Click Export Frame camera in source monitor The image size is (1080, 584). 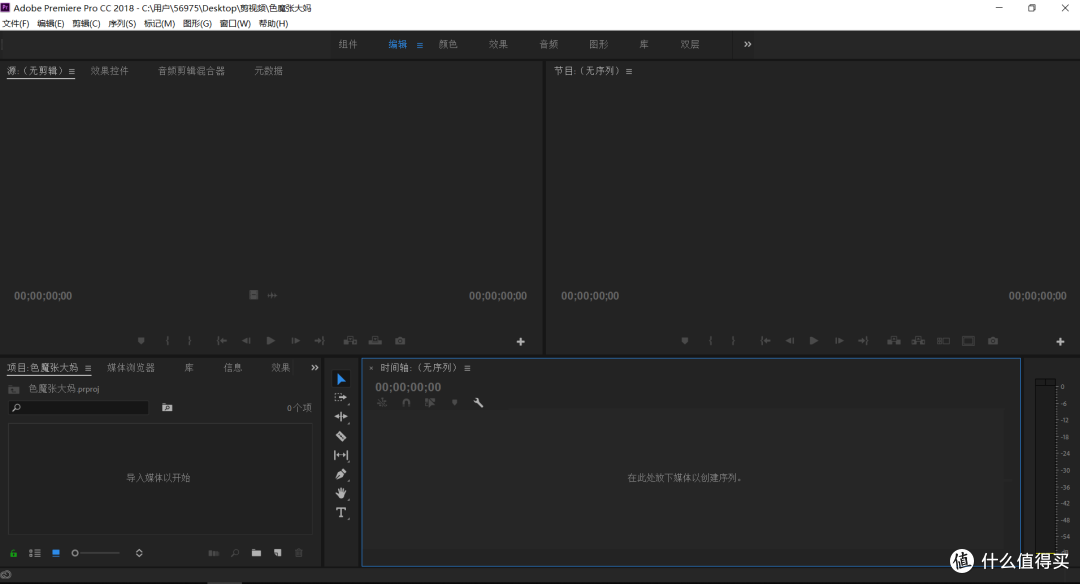(x=400, y=341)
